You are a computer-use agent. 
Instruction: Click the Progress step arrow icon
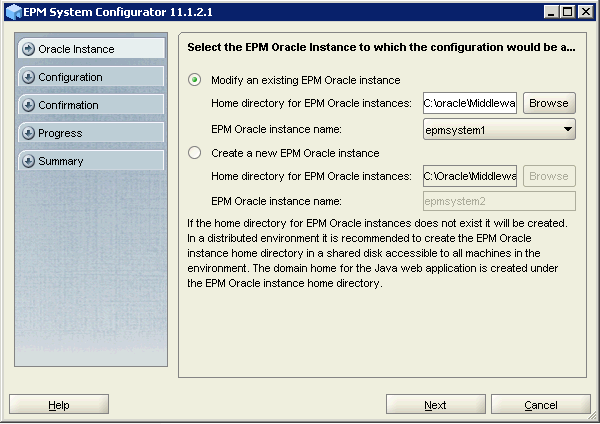tap(28, 133)
